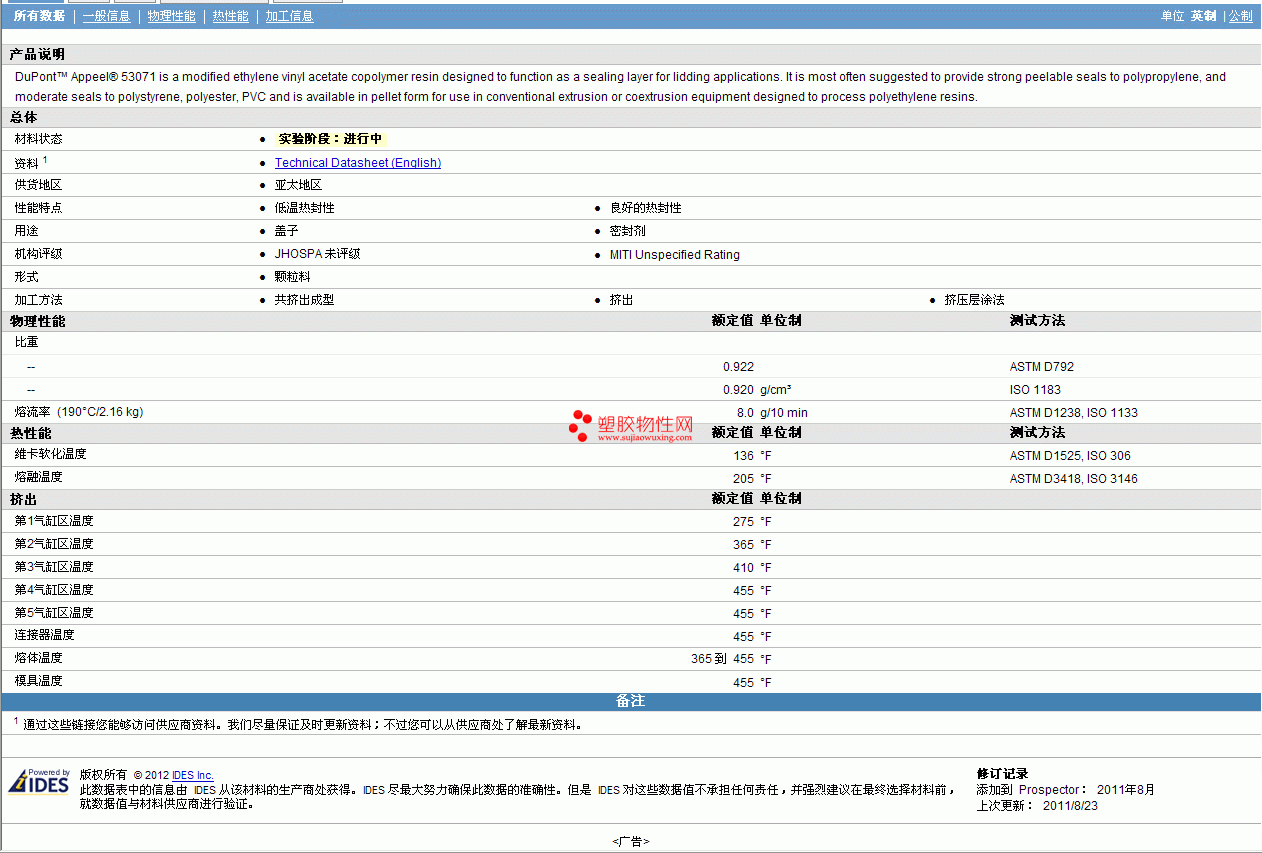Follow the IDES Inc. copyright link
This screenshot has width=1262, height=853.
[193, 775]
